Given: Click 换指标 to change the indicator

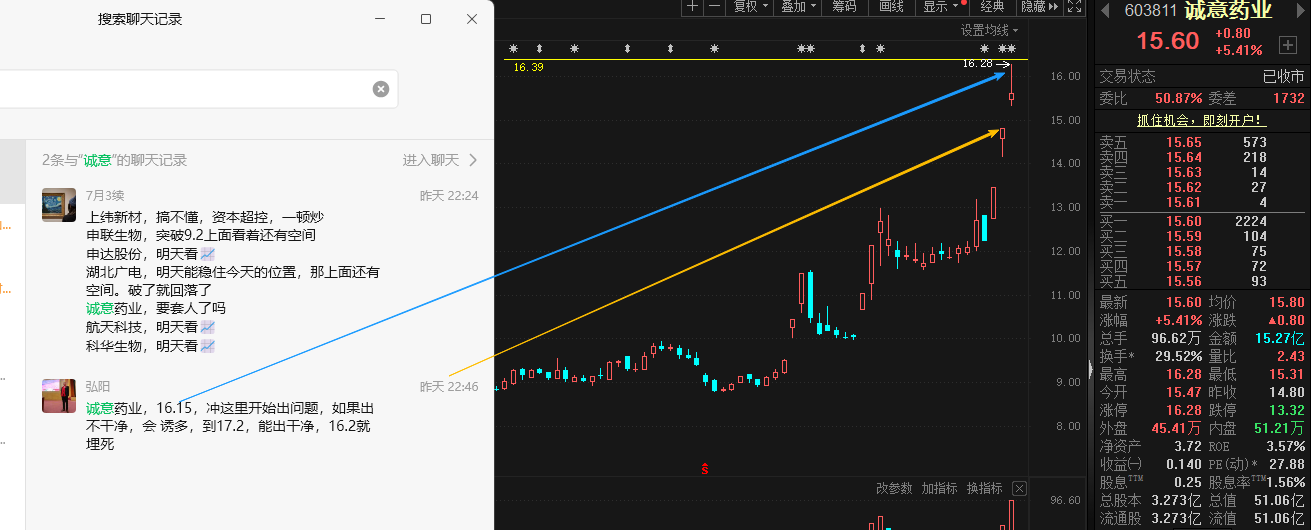Looking at the screenshot, I should click(985, 489).
